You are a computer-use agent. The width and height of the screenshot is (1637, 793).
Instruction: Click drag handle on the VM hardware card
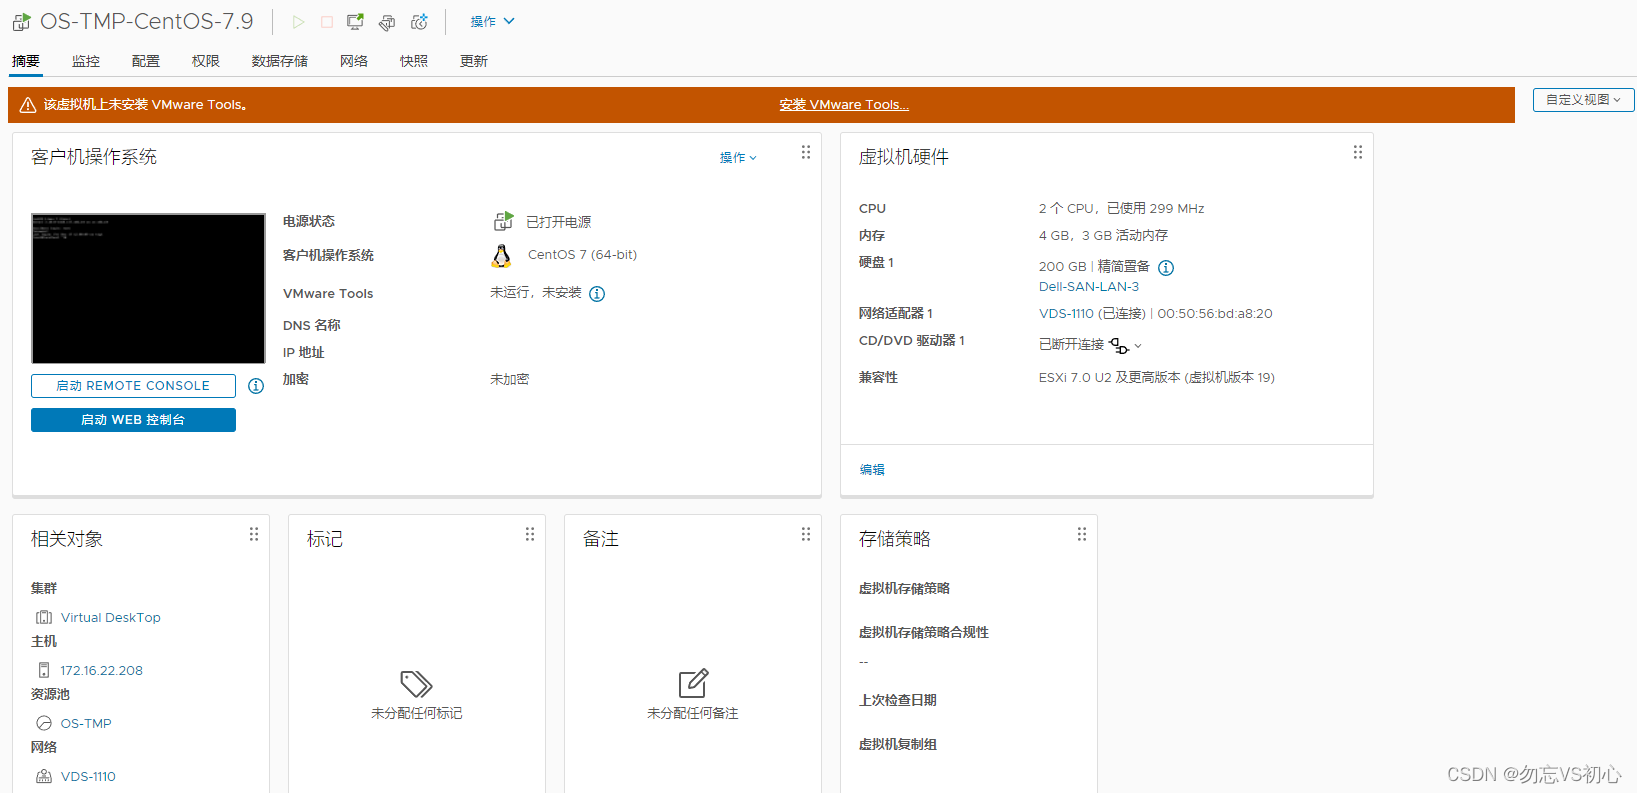pos(1357,152)
